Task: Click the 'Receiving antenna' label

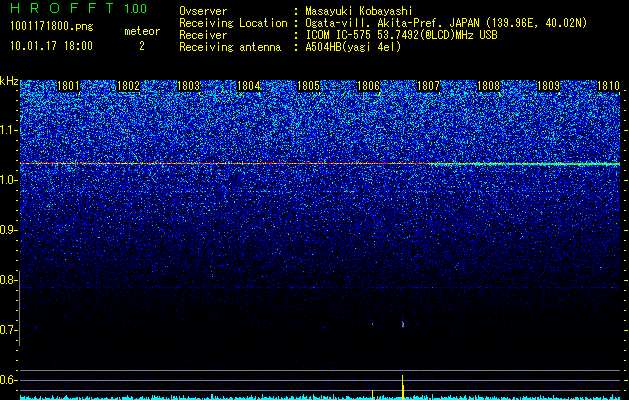Action: pyautogui.click(x=230, y=47)
